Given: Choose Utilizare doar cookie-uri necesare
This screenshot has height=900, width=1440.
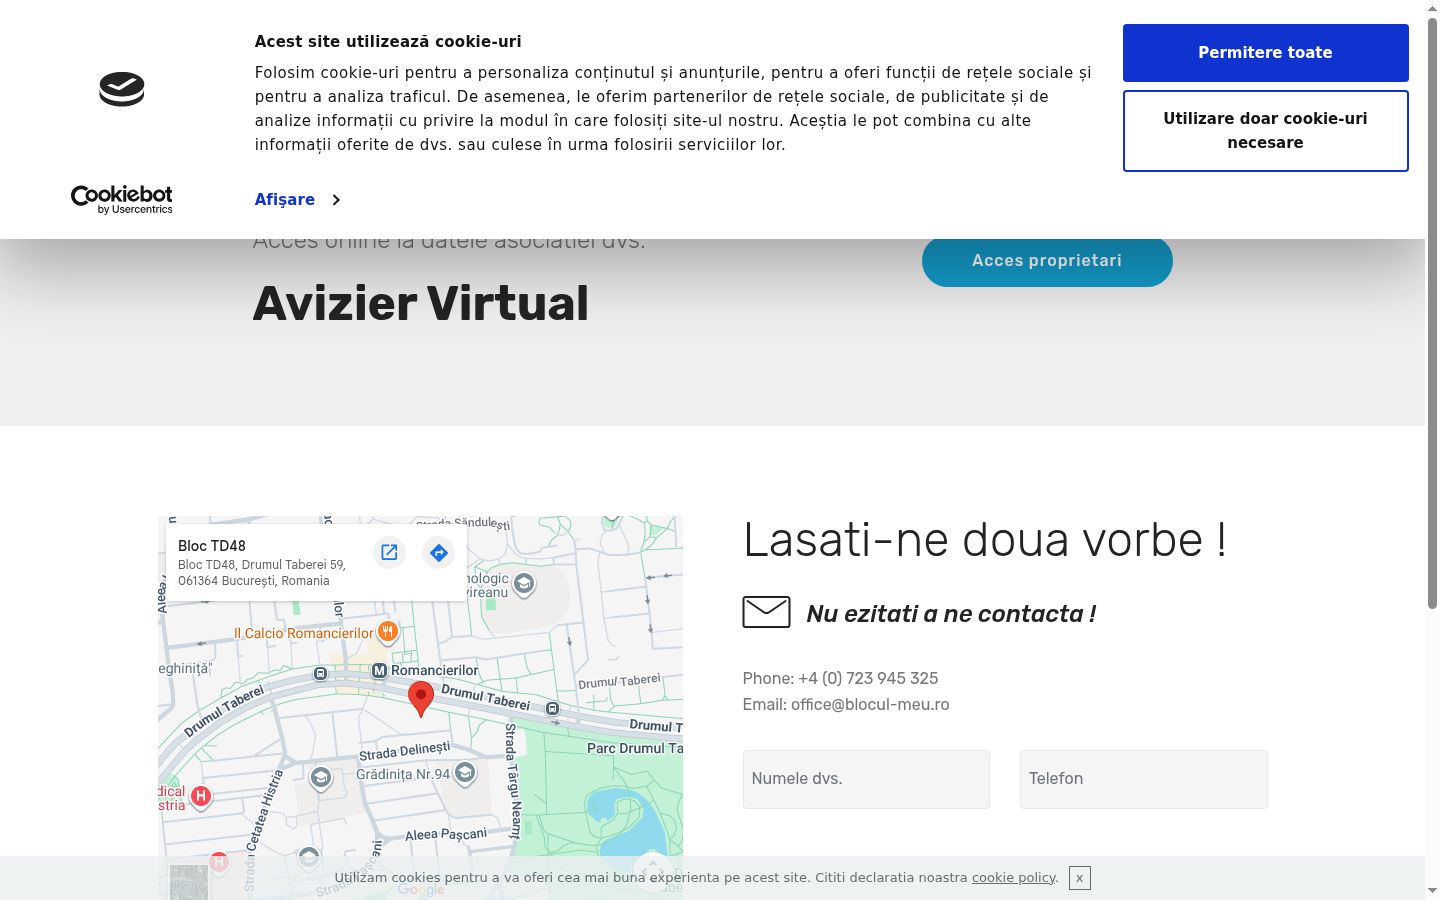Looking at the screenshot, I should [x=1265, y=131].
